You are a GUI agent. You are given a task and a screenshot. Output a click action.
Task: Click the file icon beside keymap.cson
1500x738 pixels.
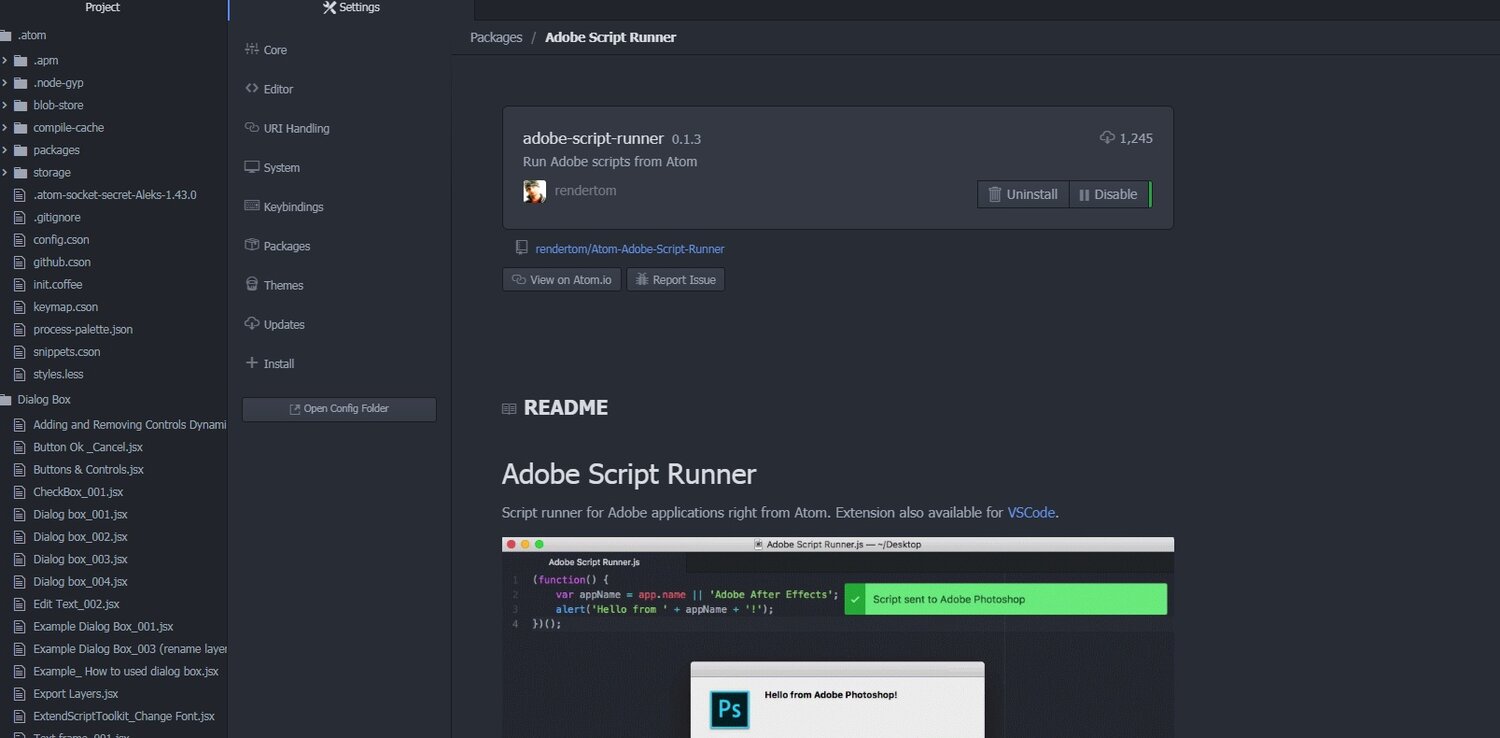pos(19,307)
